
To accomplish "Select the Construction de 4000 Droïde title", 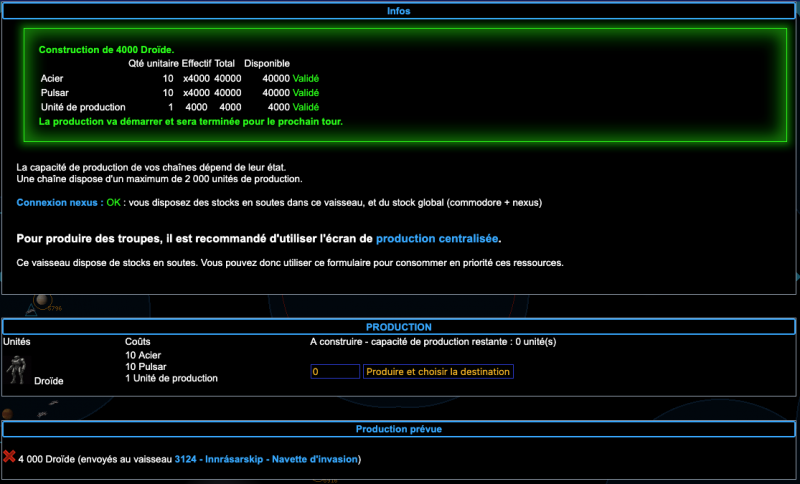I will 106,50.
